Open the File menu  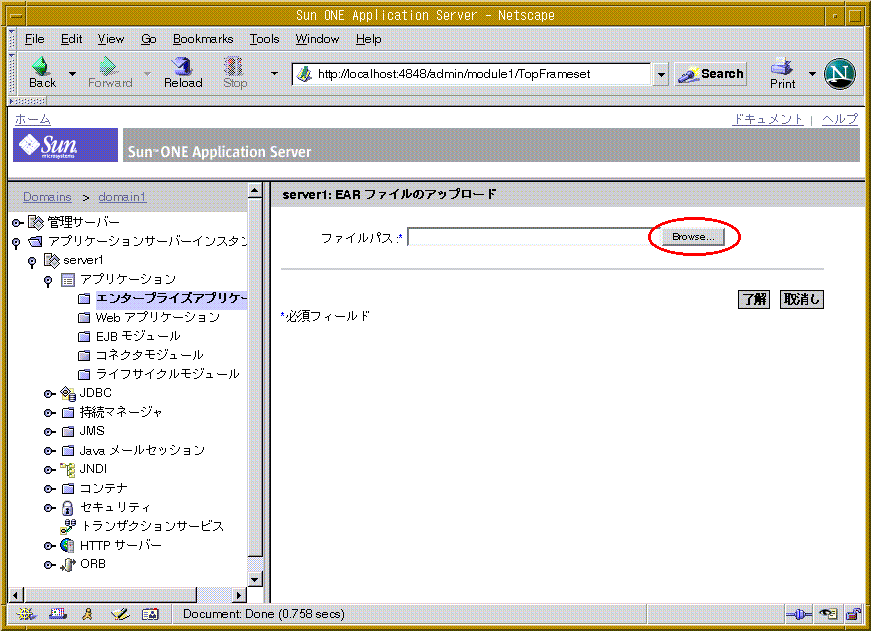pyautogui.click(x=34, y=39)
